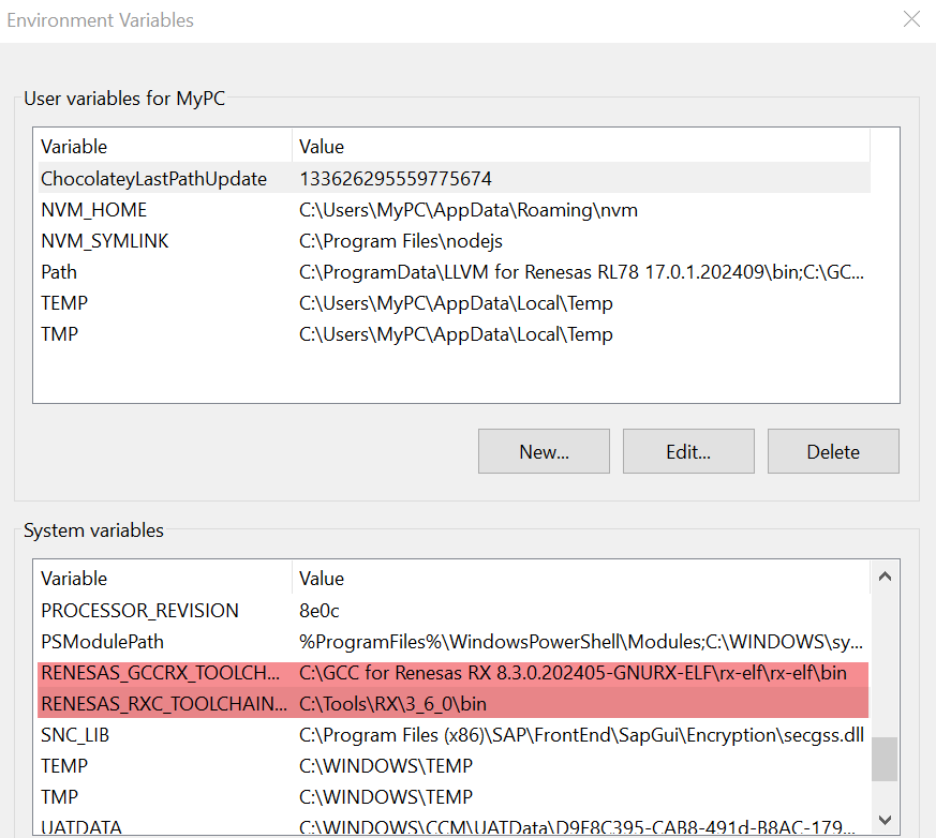Image resolution: width=936 pixels, height=839 pixels.
Task: Select the user TEMP variable with AppData path
Action: pyautogui.click(x=454, y=303)
